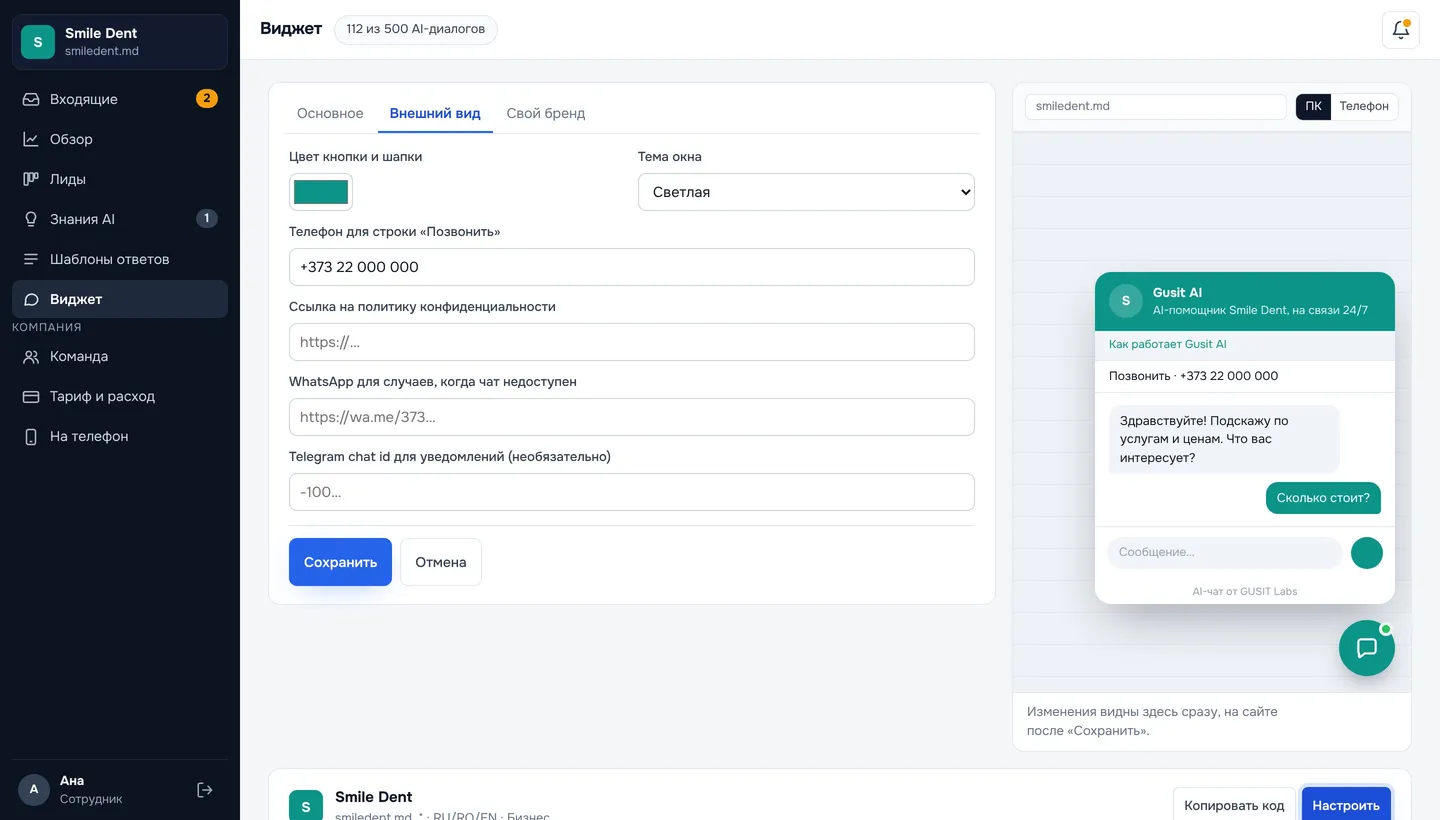Click the privacy policy link field
Screen dimensions: 1440x820
(x=632, y=342)
